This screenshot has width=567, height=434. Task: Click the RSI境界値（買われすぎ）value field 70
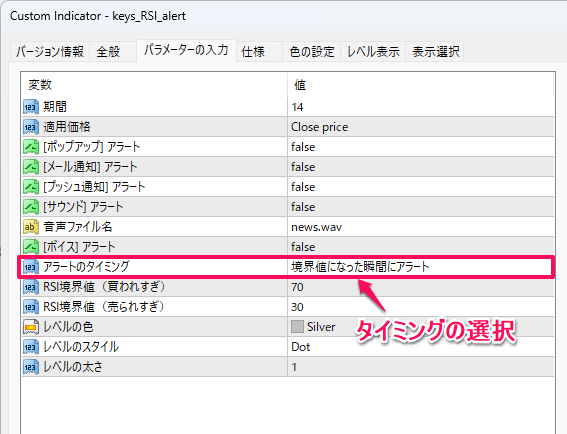point(421,287)
